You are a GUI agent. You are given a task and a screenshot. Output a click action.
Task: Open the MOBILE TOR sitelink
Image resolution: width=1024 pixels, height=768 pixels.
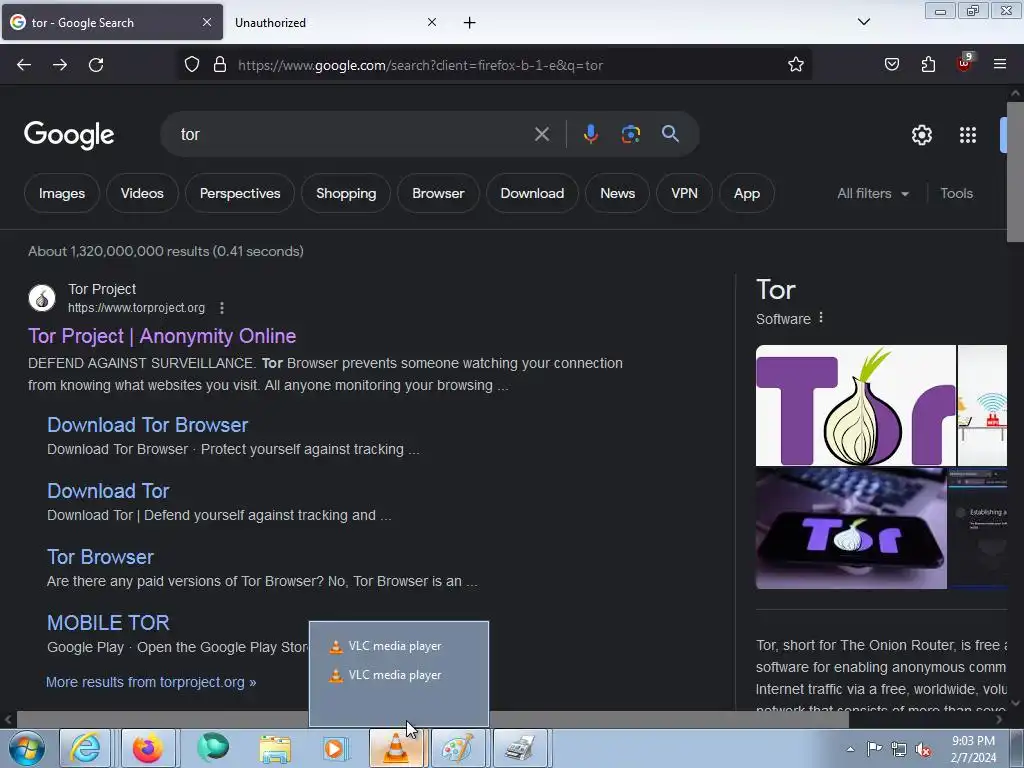coord(108,623)
